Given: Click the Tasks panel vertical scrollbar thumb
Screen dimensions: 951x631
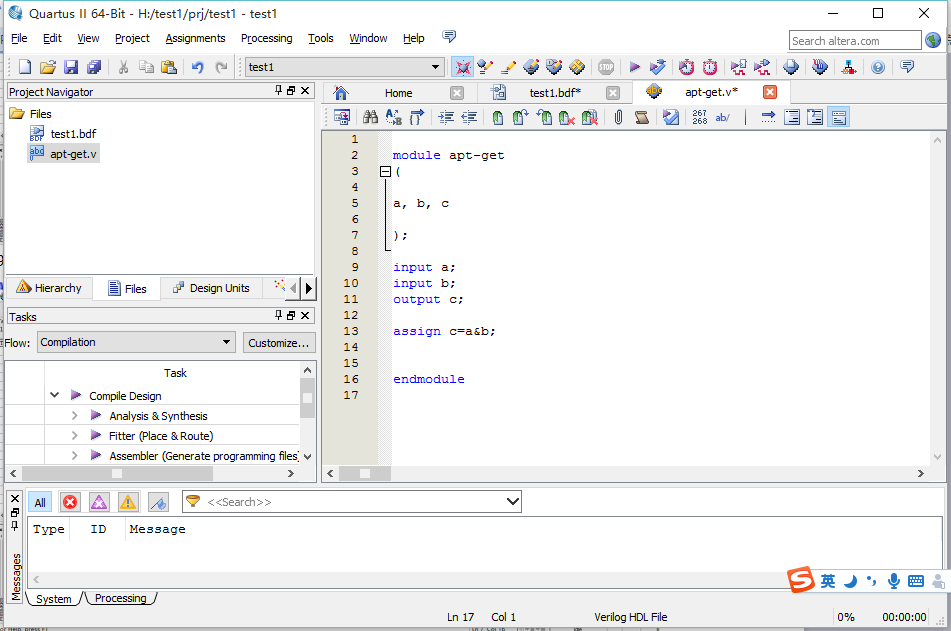Looking at the screenshot, I should pos(307,398).
